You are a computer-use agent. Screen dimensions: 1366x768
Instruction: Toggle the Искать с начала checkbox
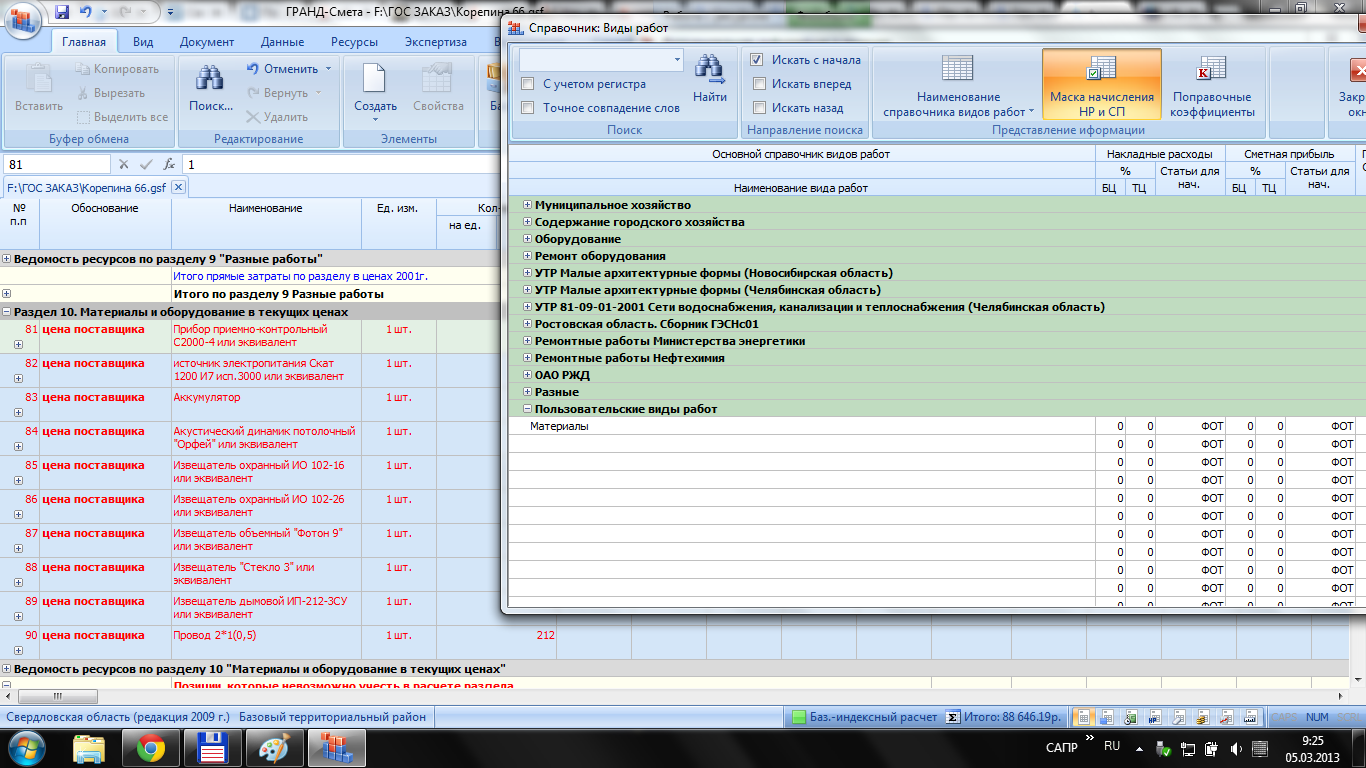coord(758,60)
